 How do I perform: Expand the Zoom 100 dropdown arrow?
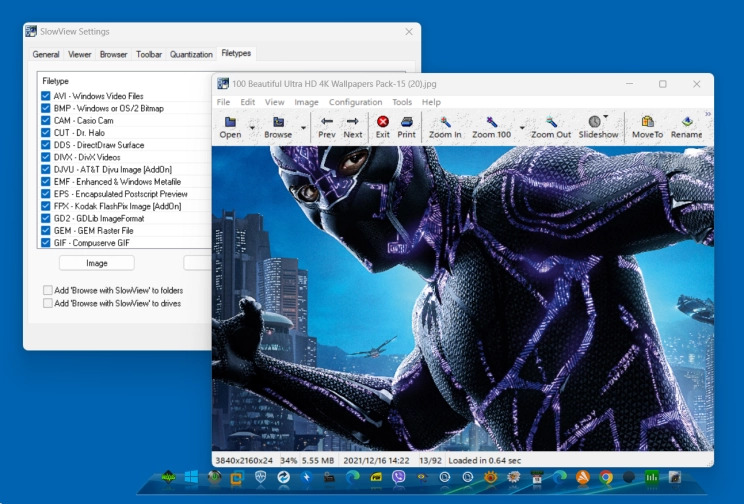[522, 128]
